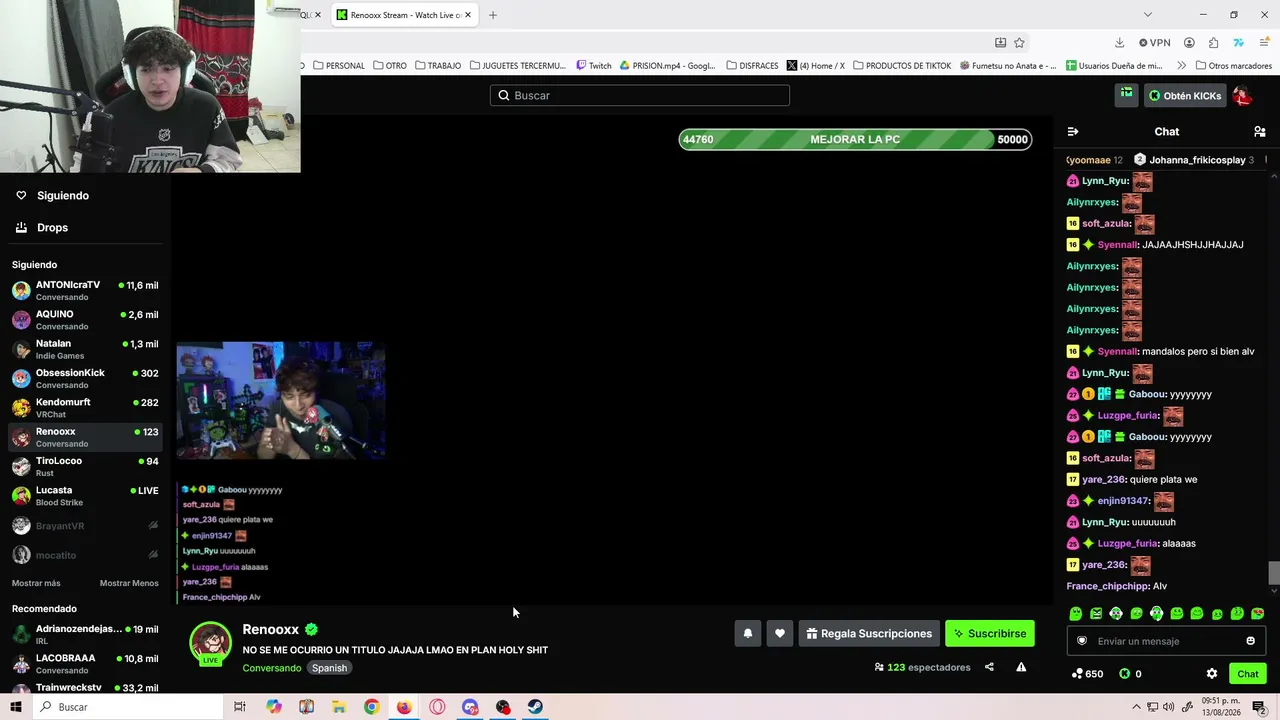
Task: Open AQUINO channel in sidebar
Action: tap(85, 320)
